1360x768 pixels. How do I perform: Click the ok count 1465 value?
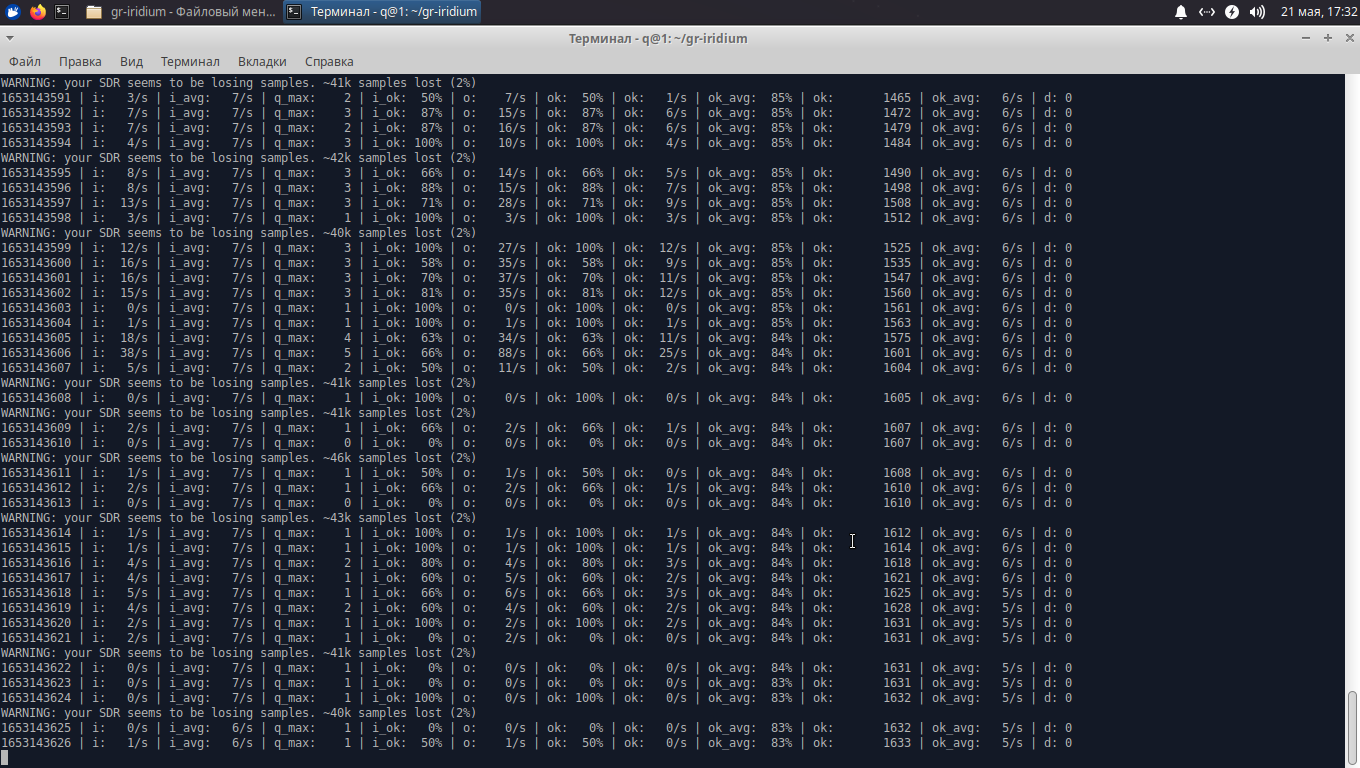[897, 98]
